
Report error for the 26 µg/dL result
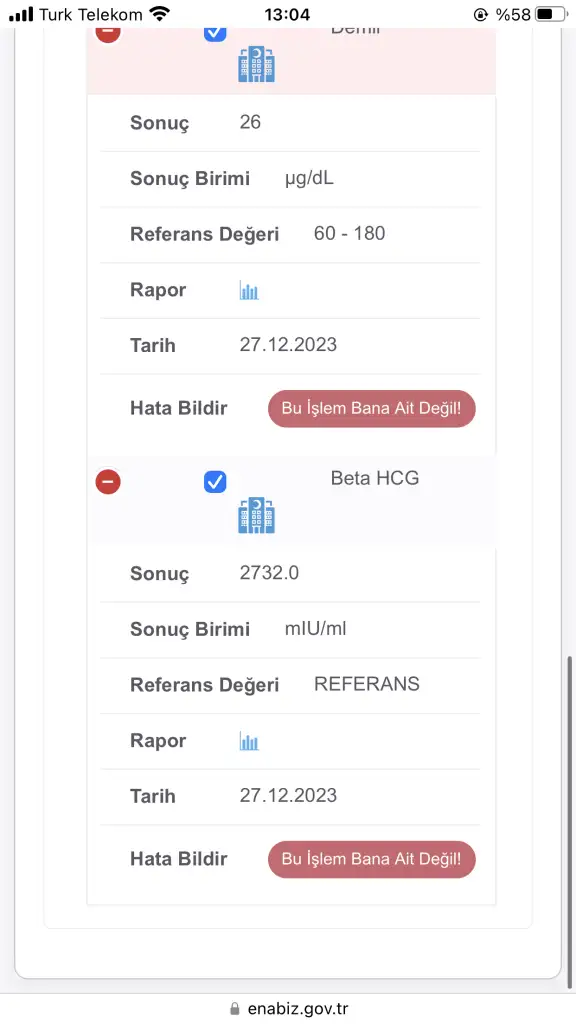point(372,409)
